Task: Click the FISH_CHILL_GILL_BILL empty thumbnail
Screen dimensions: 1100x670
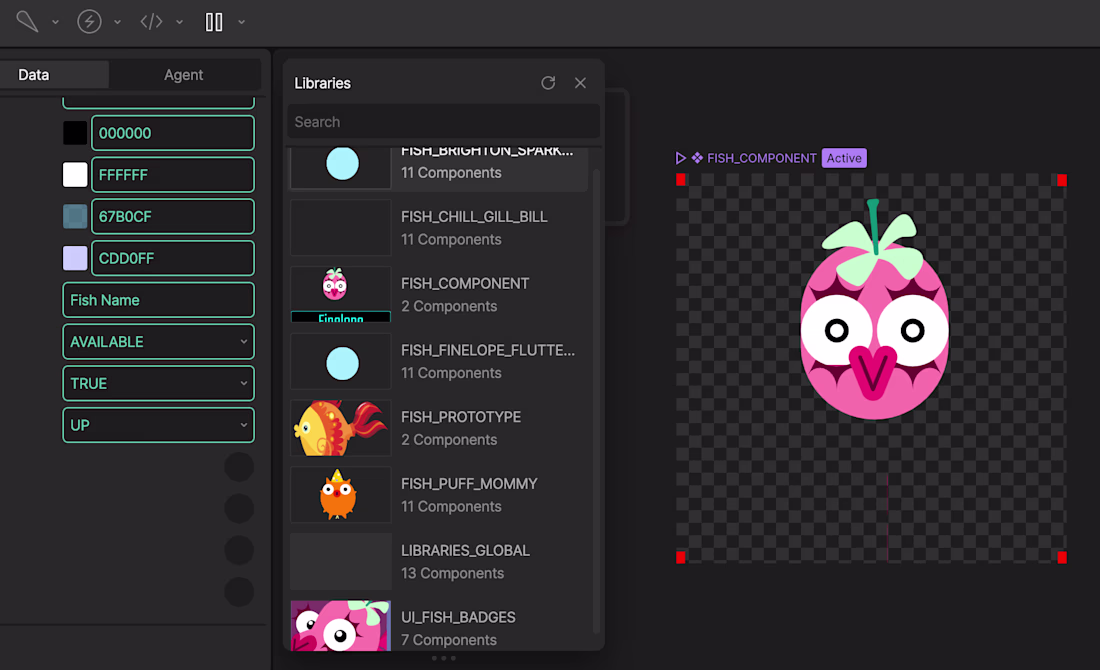Action: tap(341, 227)
